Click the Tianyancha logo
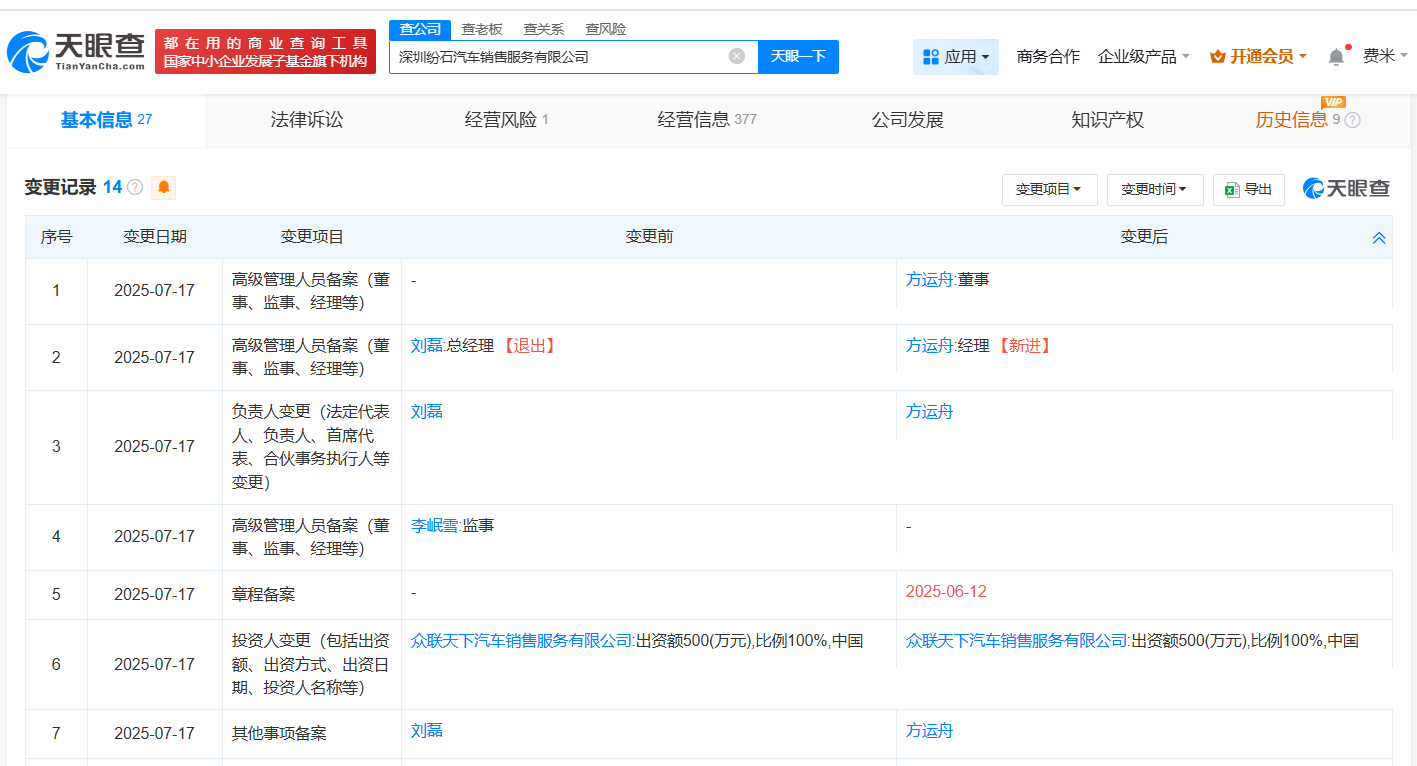The width and height of the screenshot is (1417, 766). coord(76,51)
